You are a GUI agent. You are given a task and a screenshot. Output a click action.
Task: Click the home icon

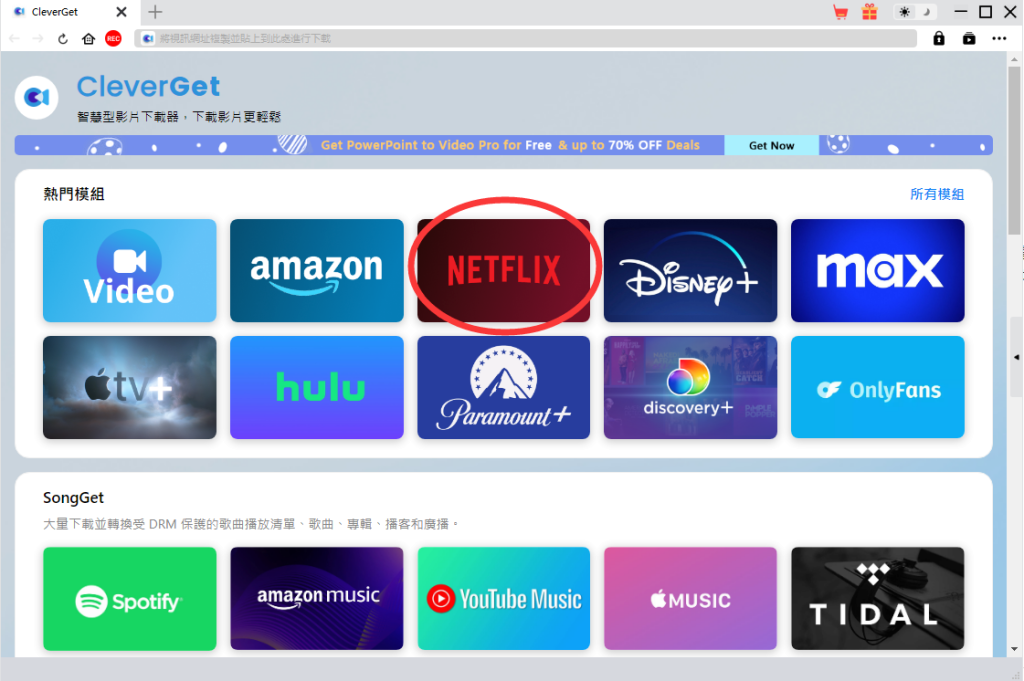[86, 38]
